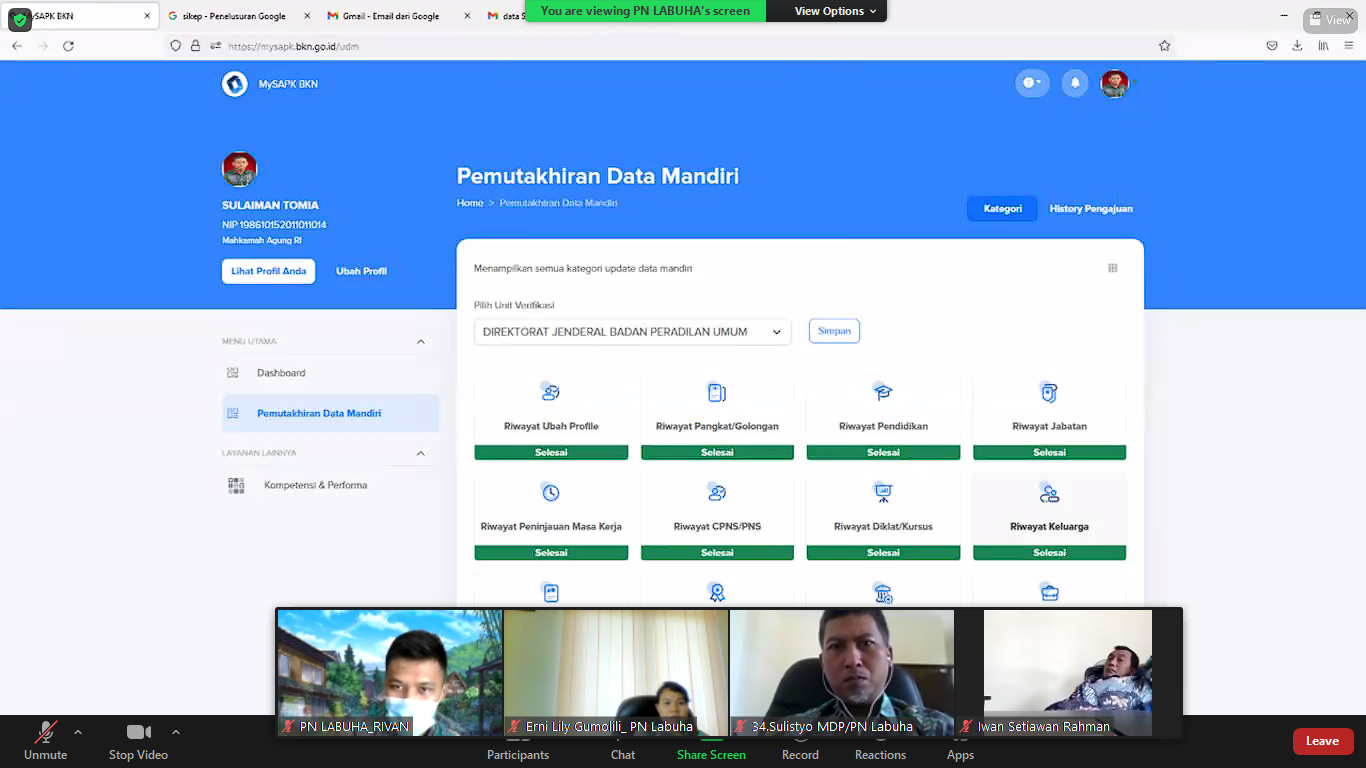
Task: Open Riwayat Pangkat/Golongan category icon
Action: click(x=716, y=392)
